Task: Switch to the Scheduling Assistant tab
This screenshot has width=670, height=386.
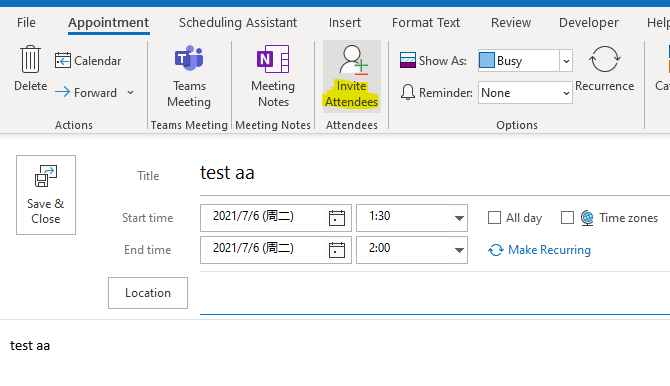Action: [238, 22]
